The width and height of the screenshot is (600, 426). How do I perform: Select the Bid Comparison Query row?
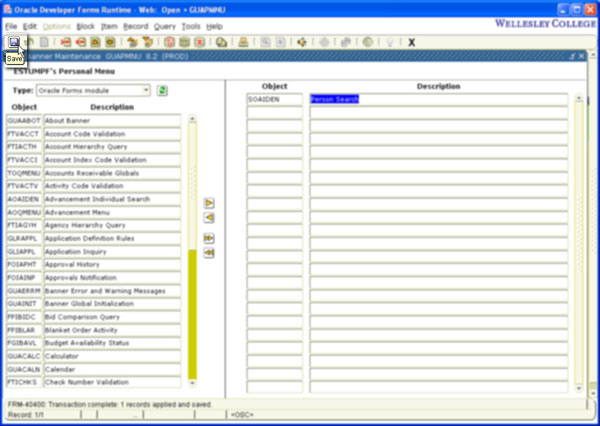(94, 317)
